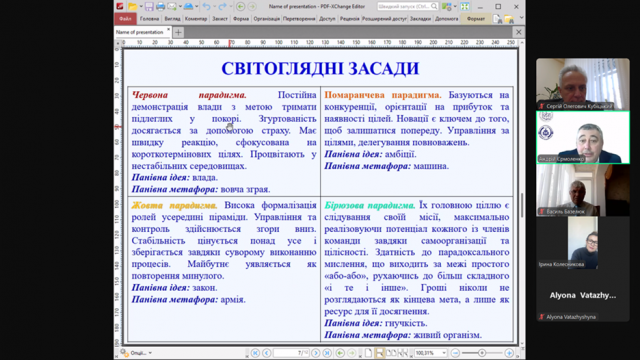Select Андрій Єрмоленко video thumbnail
The height and width of the screenshot is (360, 640).
[x=583, y=138]
